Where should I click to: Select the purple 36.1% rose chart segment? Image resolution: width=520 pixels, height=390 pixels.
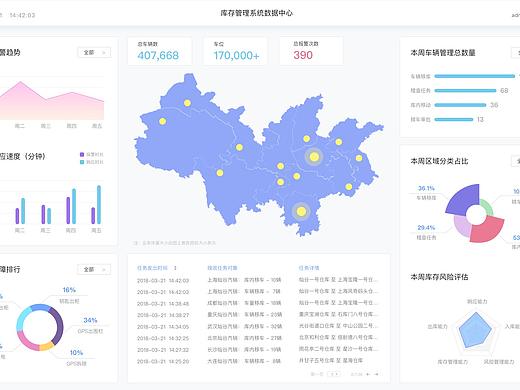(x=464, y=201)
